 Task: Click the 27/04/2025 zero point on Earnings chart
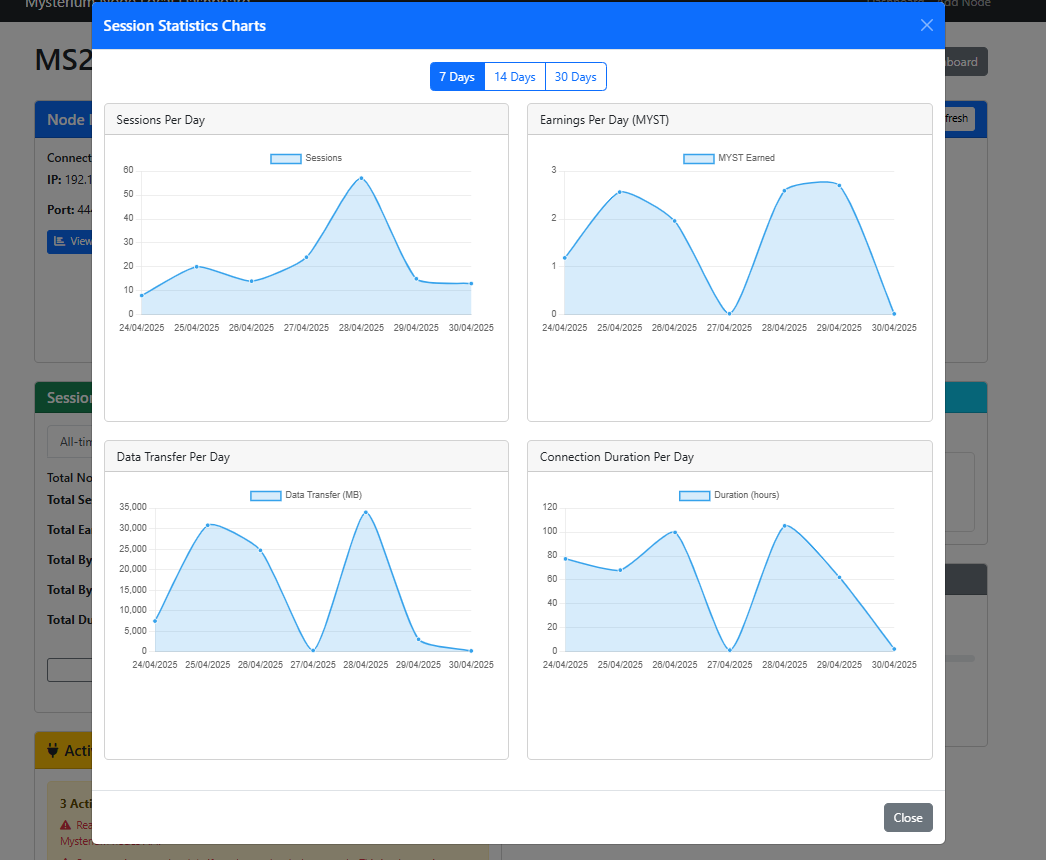click(730, 314)
